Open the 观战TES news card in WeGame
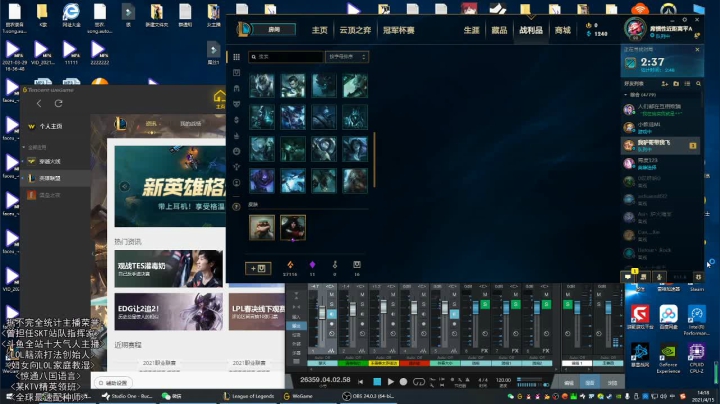 point(169,269)
